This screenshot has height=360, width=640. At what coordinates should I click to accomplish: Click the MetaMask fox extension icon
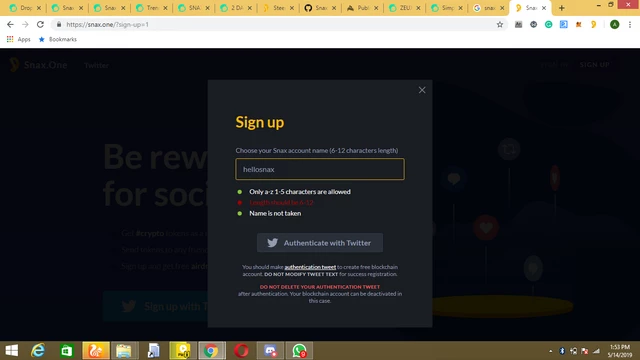[578, 24]
